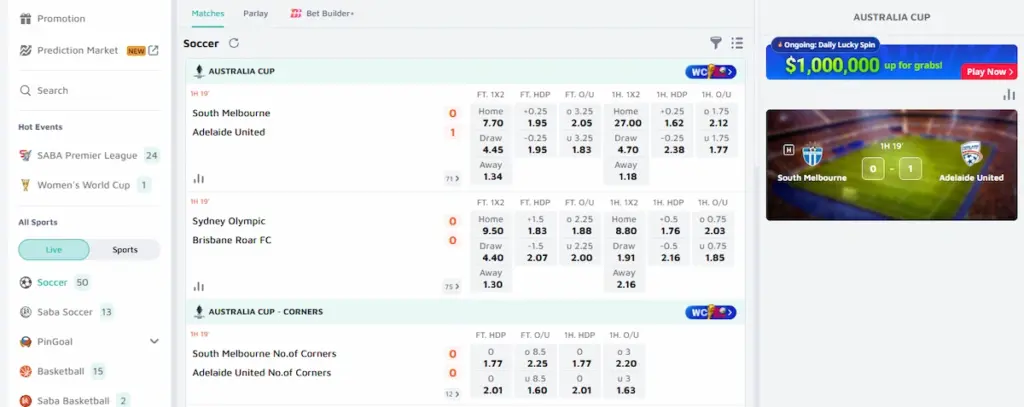Click 'South Melbourne No.of Corners' row
Screen dimensions: 1024x407
264,353
